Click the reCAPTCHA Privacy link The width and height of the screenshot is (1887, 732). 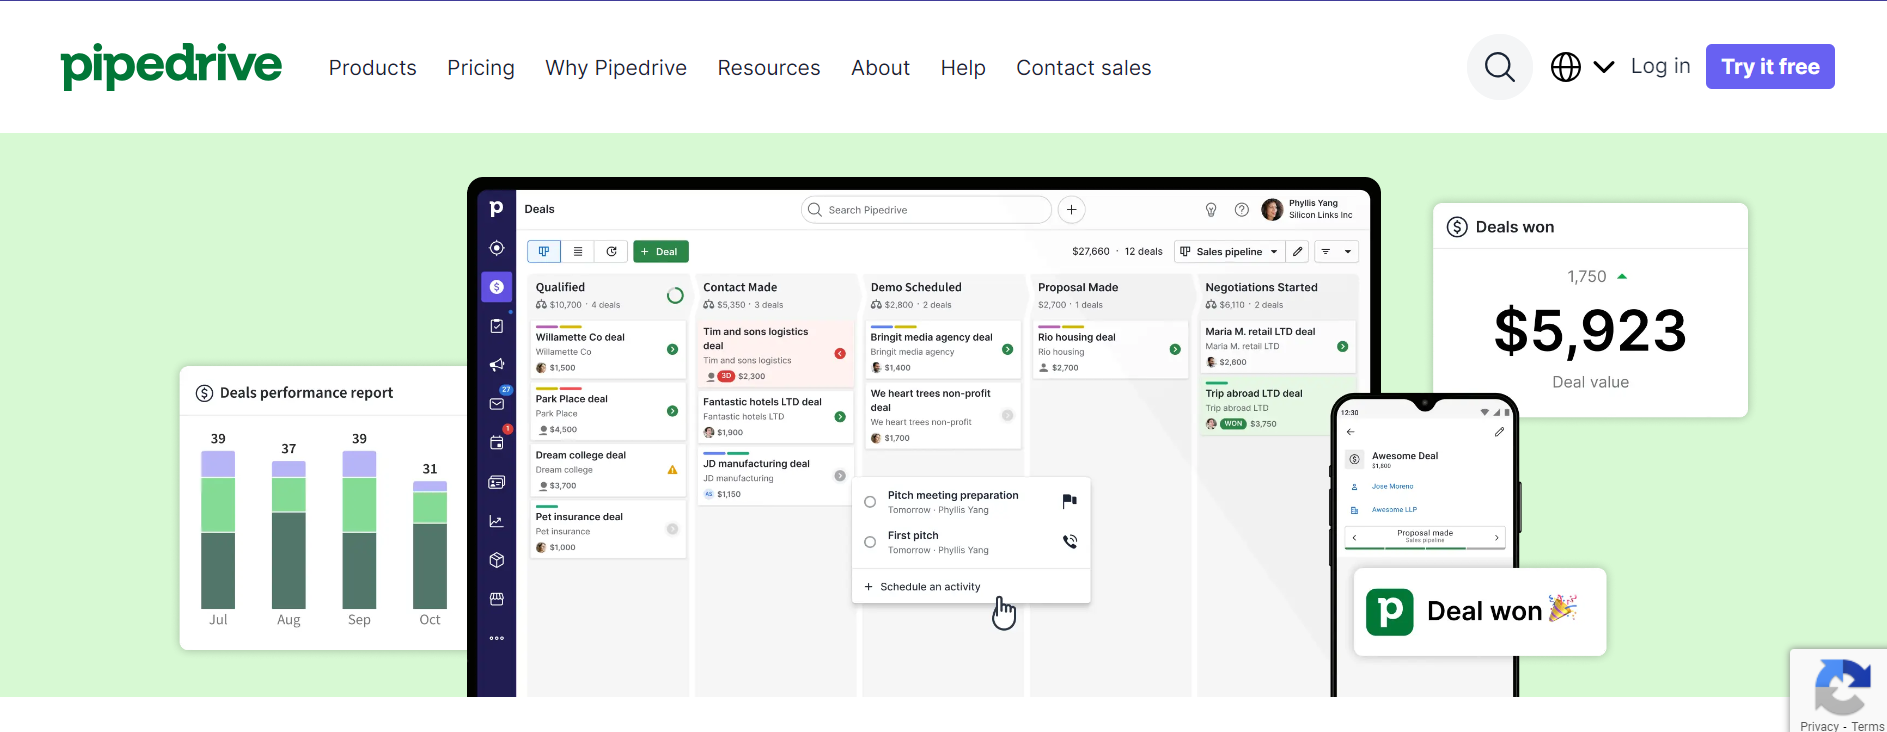1819,727
